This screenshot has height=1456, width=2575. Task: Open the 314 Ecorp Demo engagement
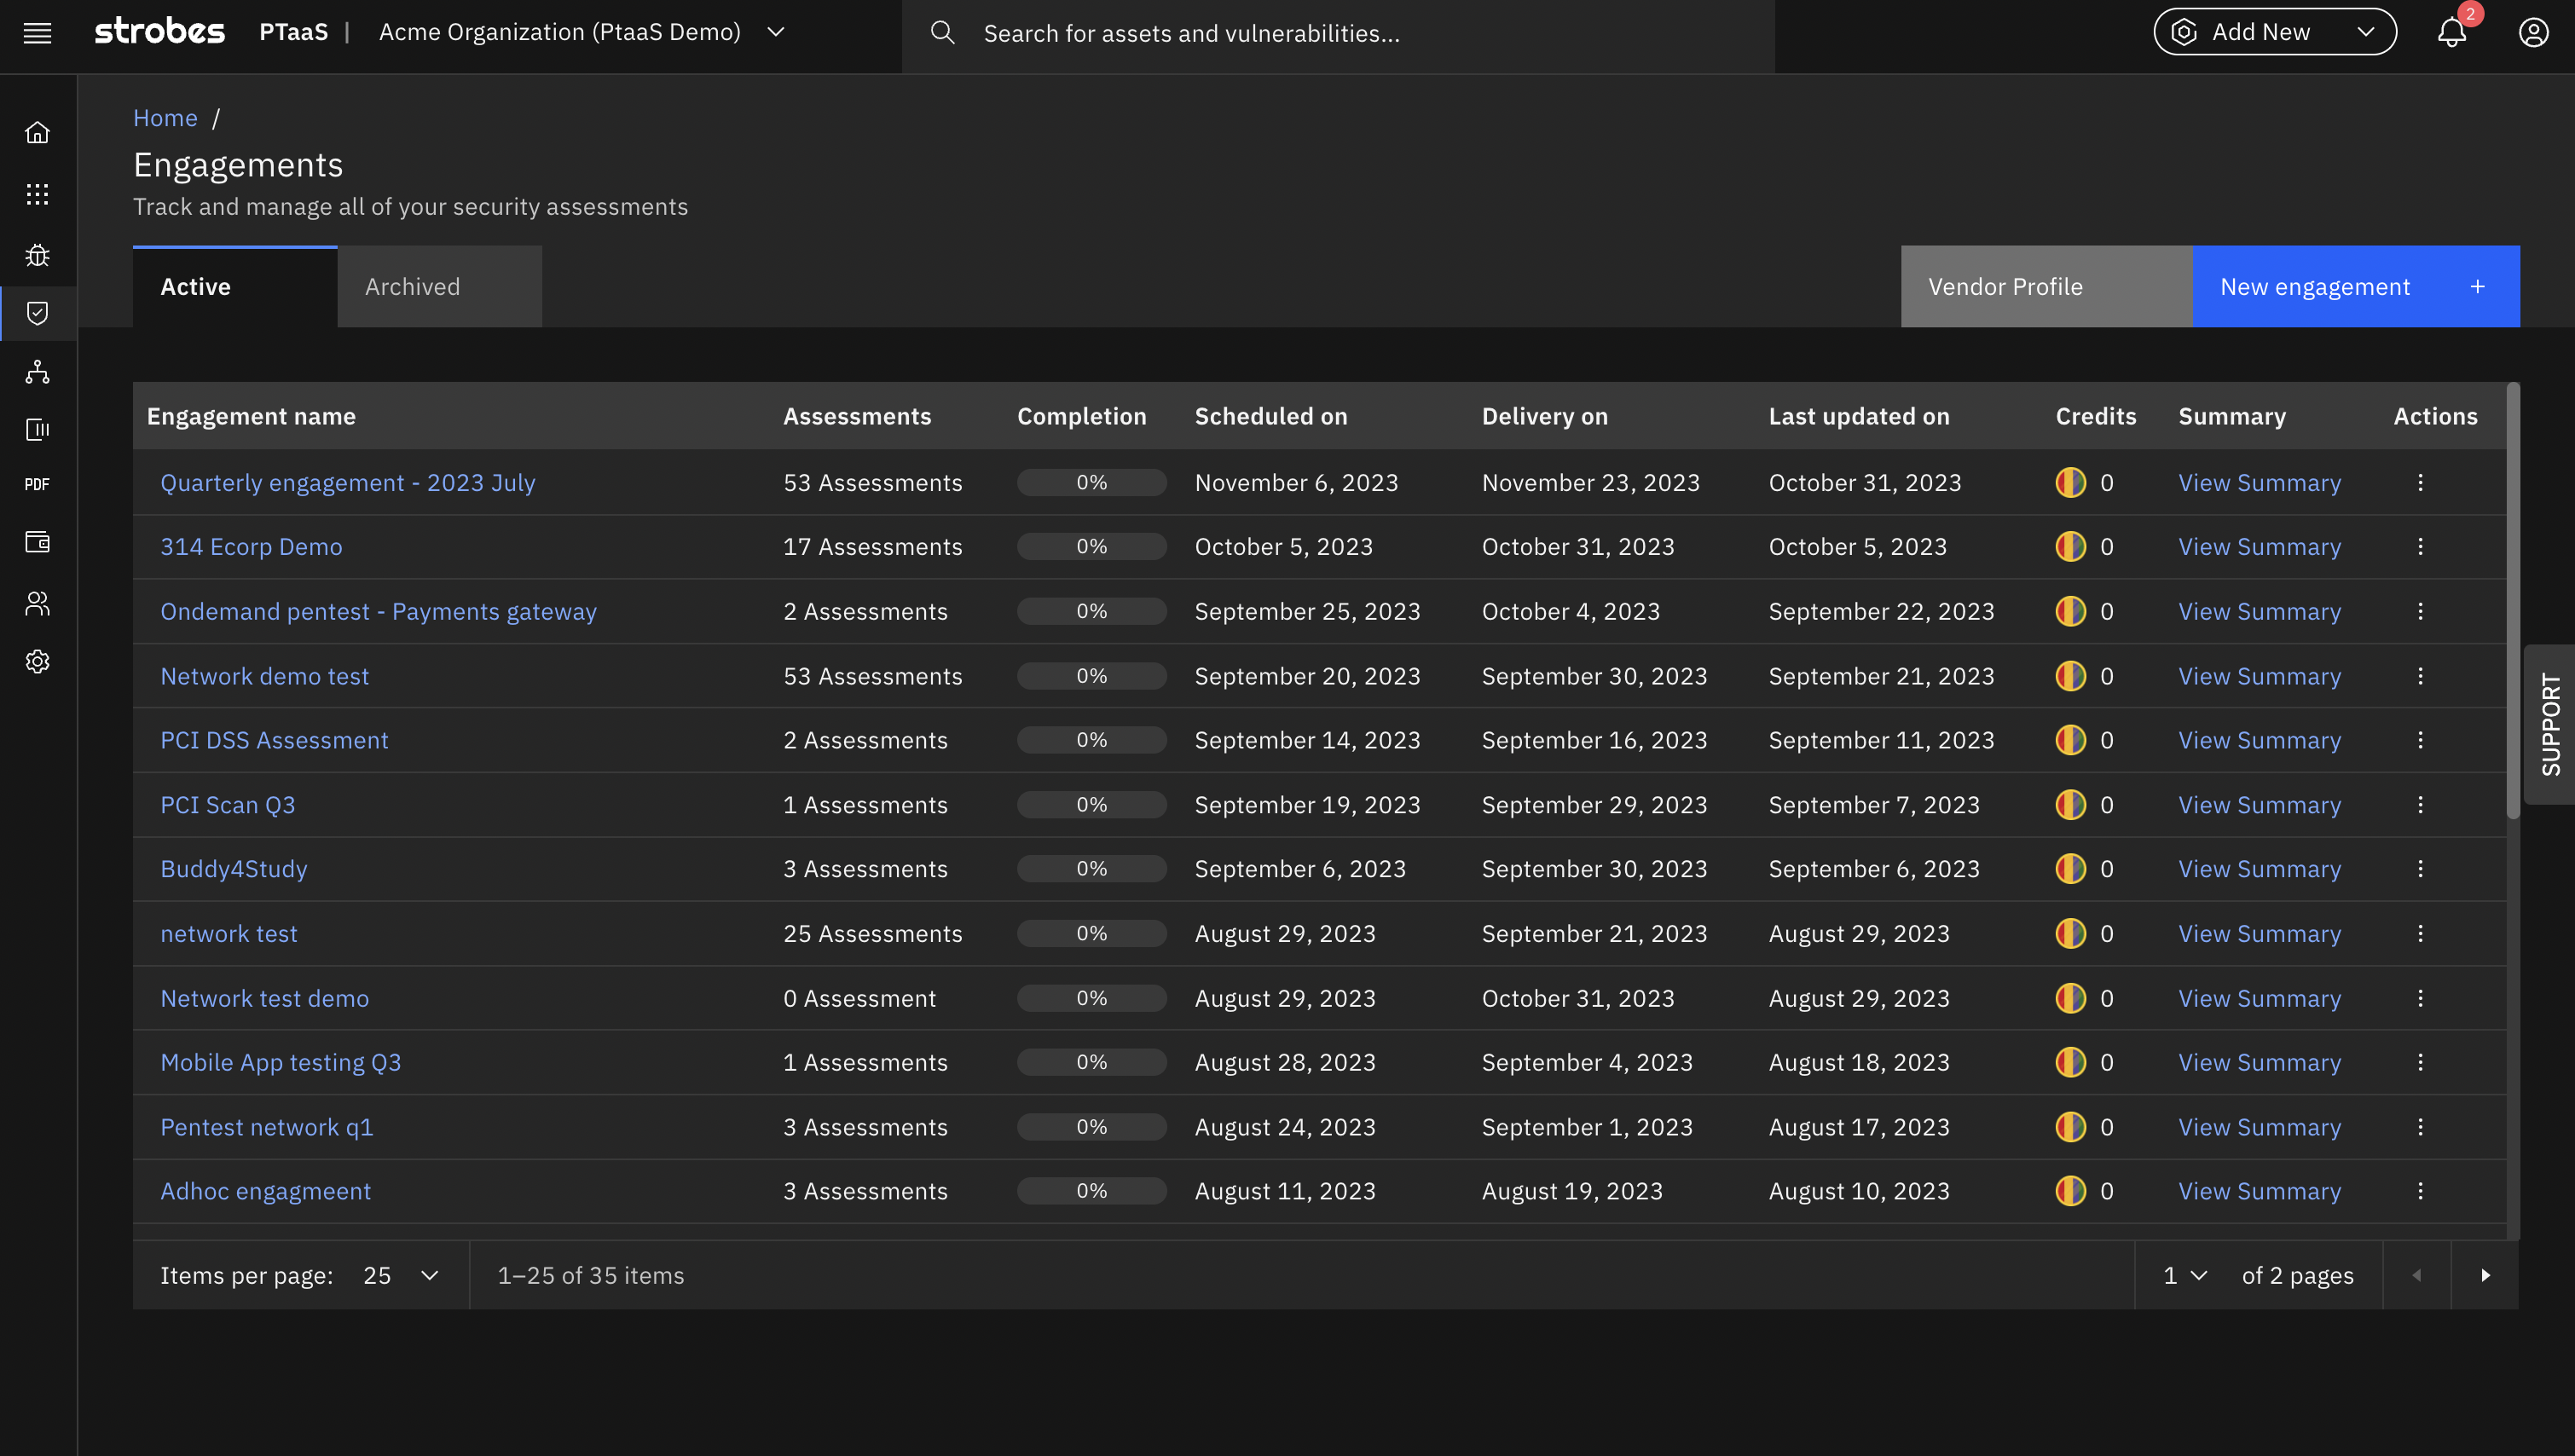click(251, 546)
